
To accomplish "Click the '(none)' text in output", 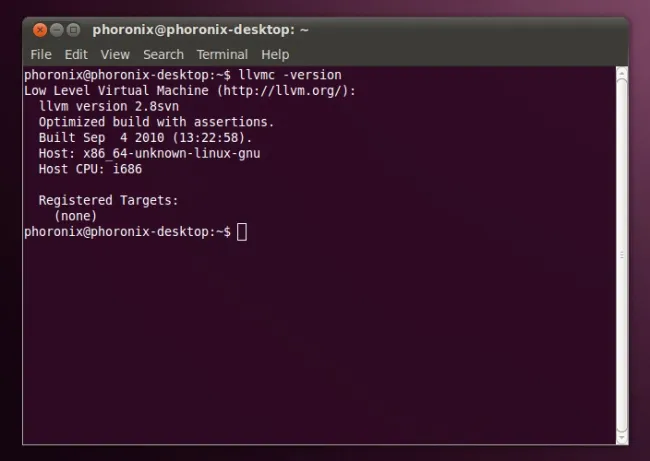I will coord(75,215).
